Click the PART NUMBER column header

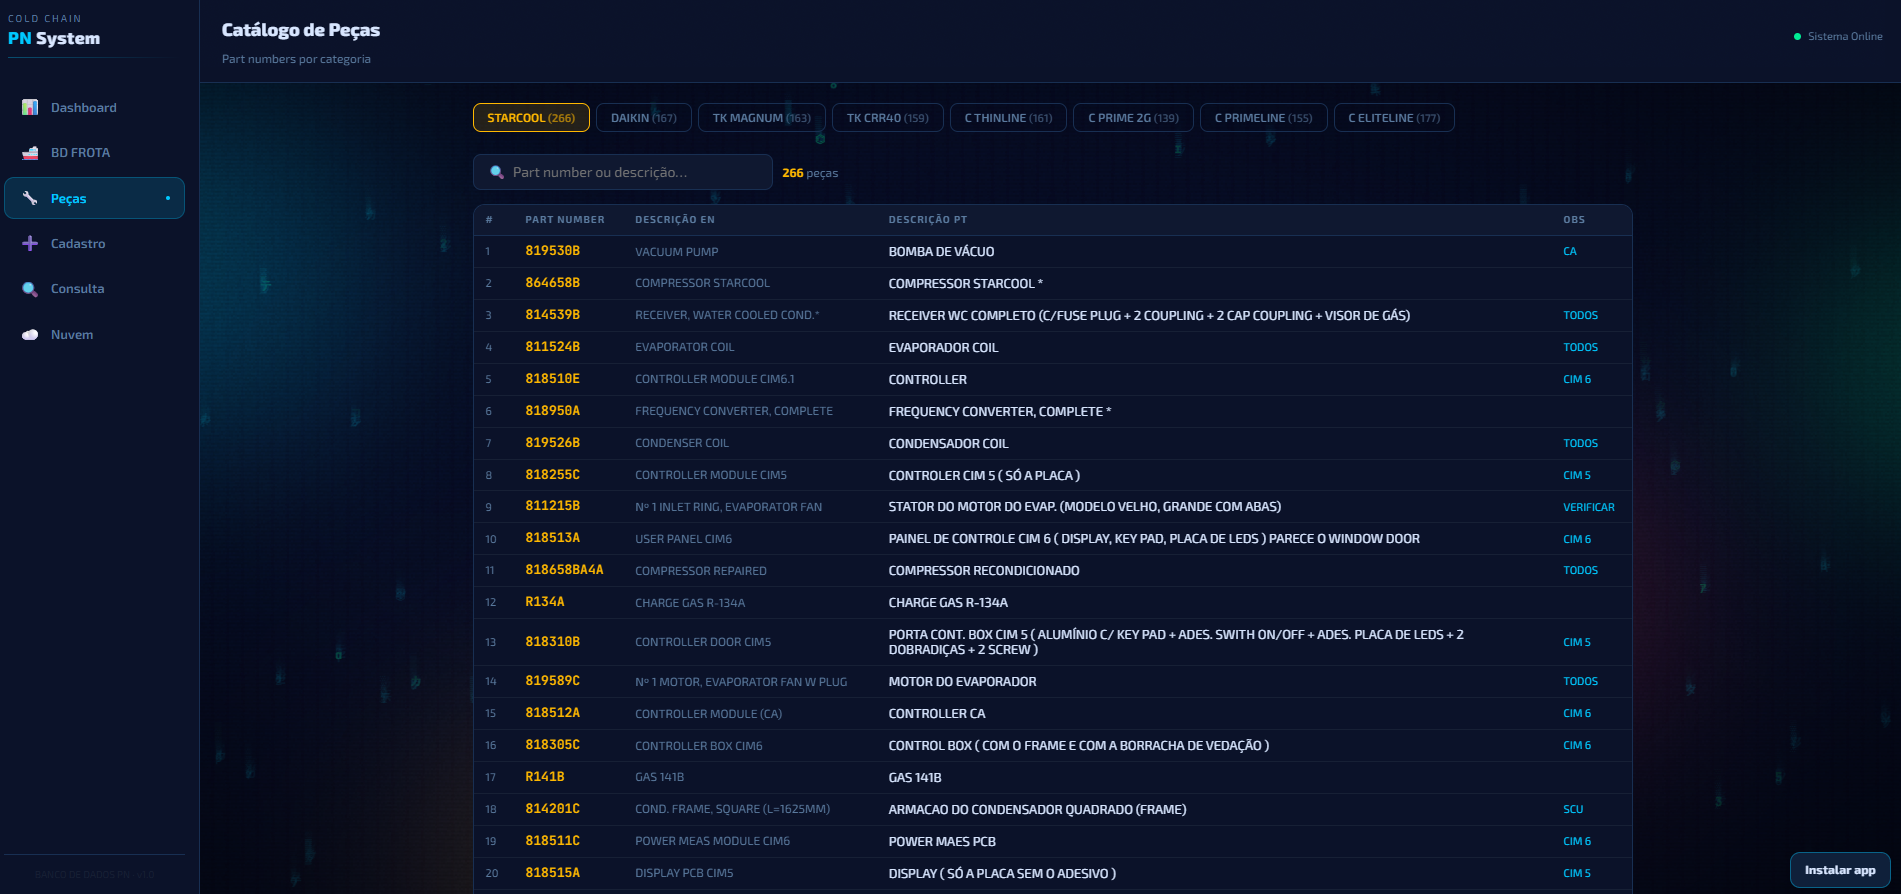pos(564,220)
